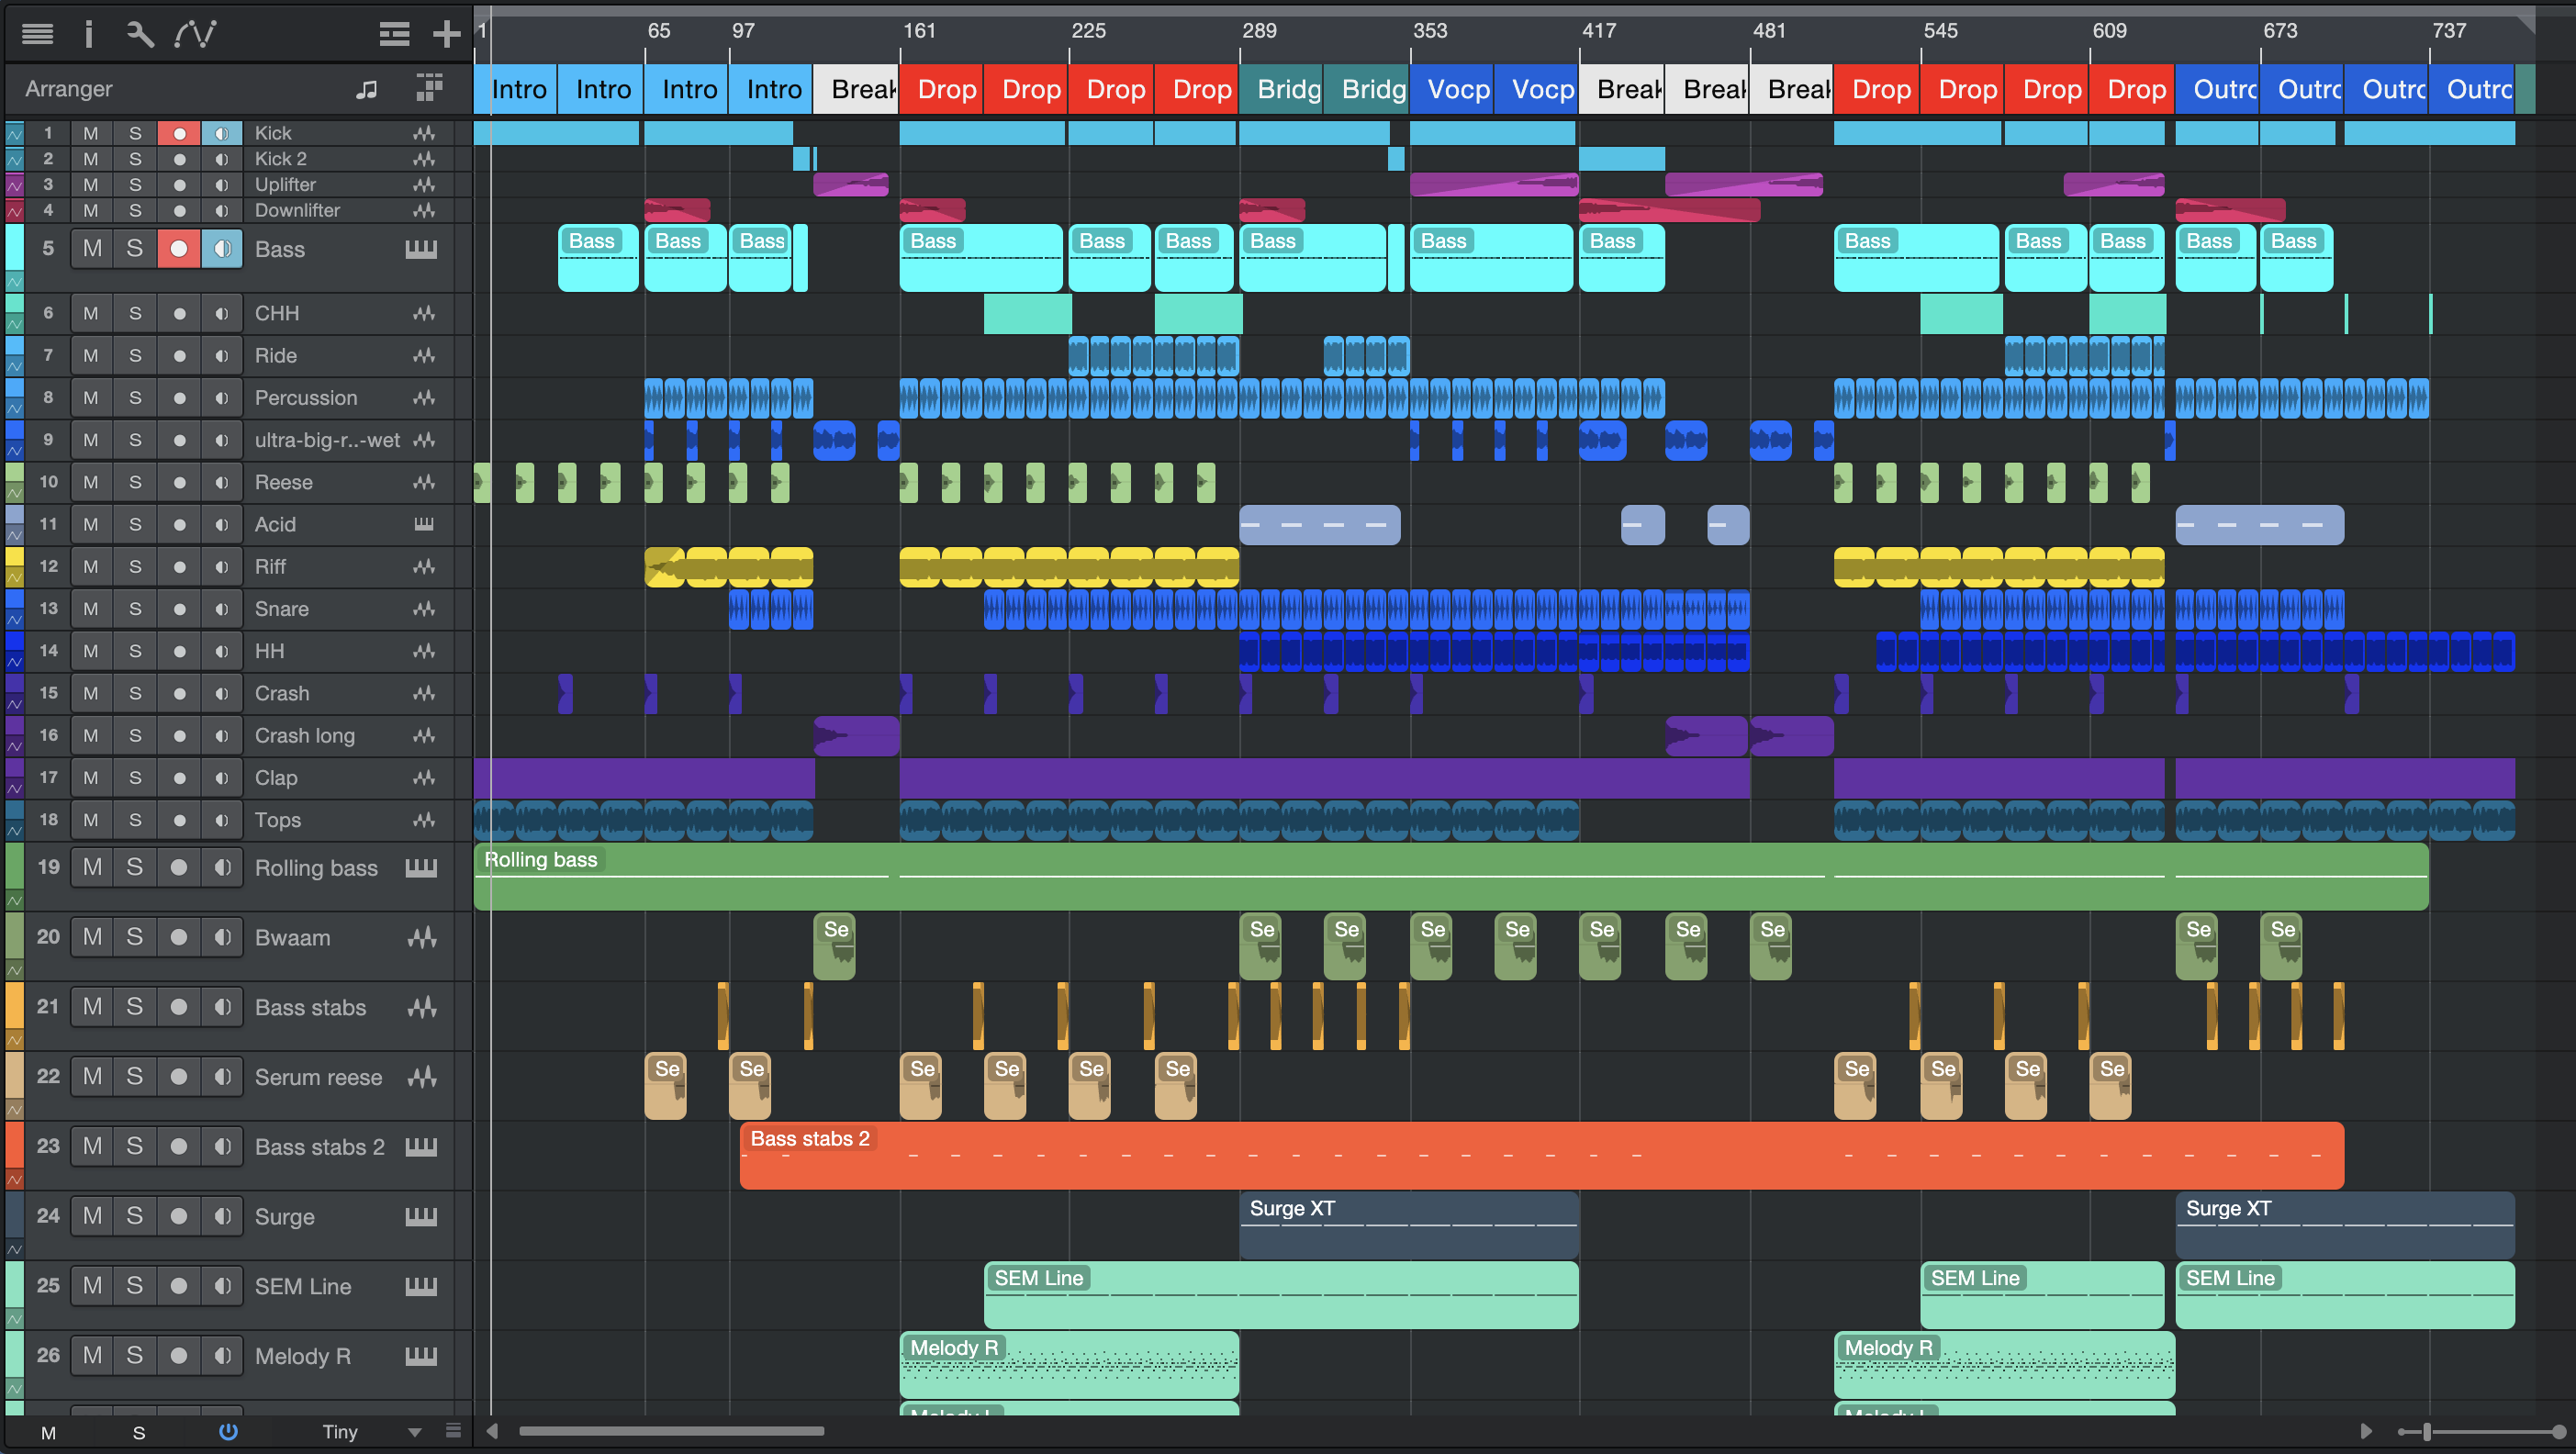Image resolution: width=2576 pixels, height=1454 pixels.
Task: Click Melody R keyboard icon
Action: [x=421, y=1356]
